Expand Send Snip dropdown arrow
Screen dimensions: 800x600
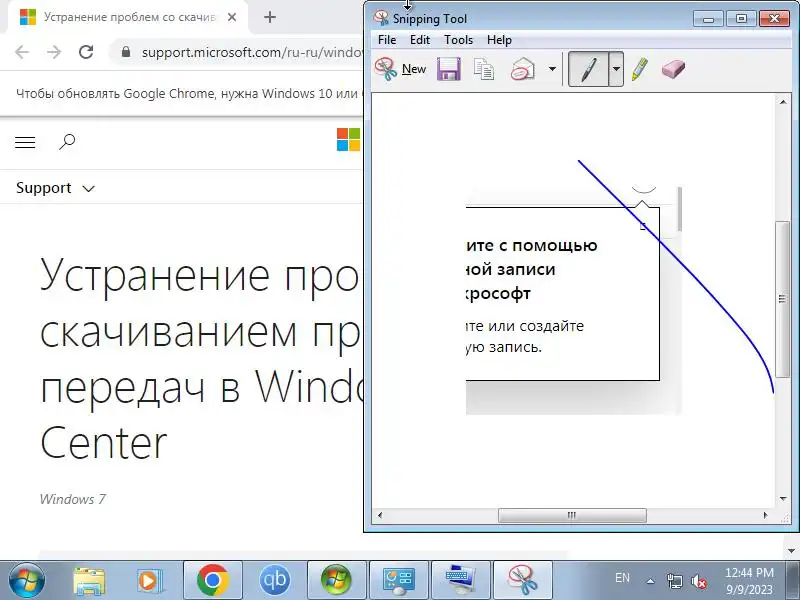552,69
